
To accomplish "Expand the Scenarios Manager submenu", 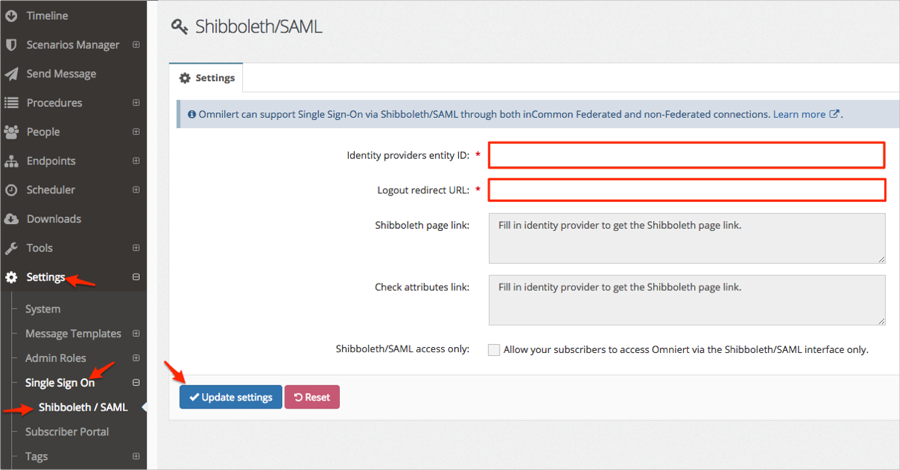I will (x=136, y=45).
